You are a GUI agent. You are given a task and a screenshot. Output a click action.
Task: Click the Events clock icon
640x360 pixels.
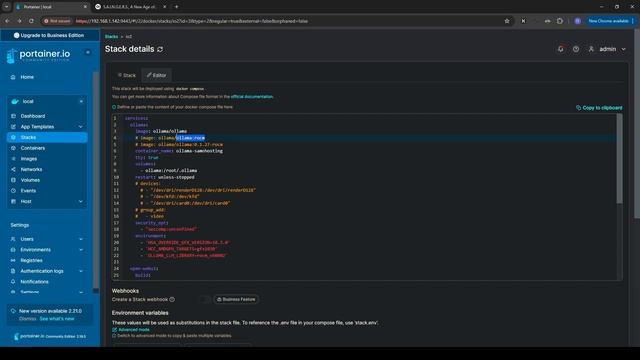click(x=13, y=191)
